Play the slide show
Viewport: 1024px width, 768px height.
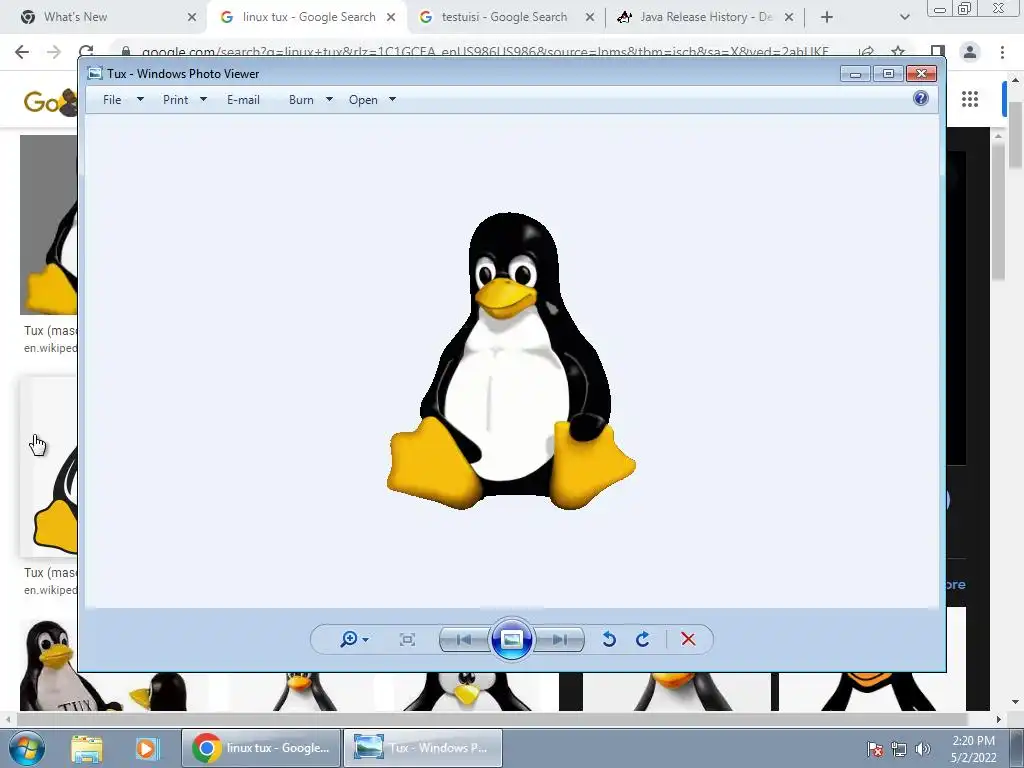coord(511,639)
